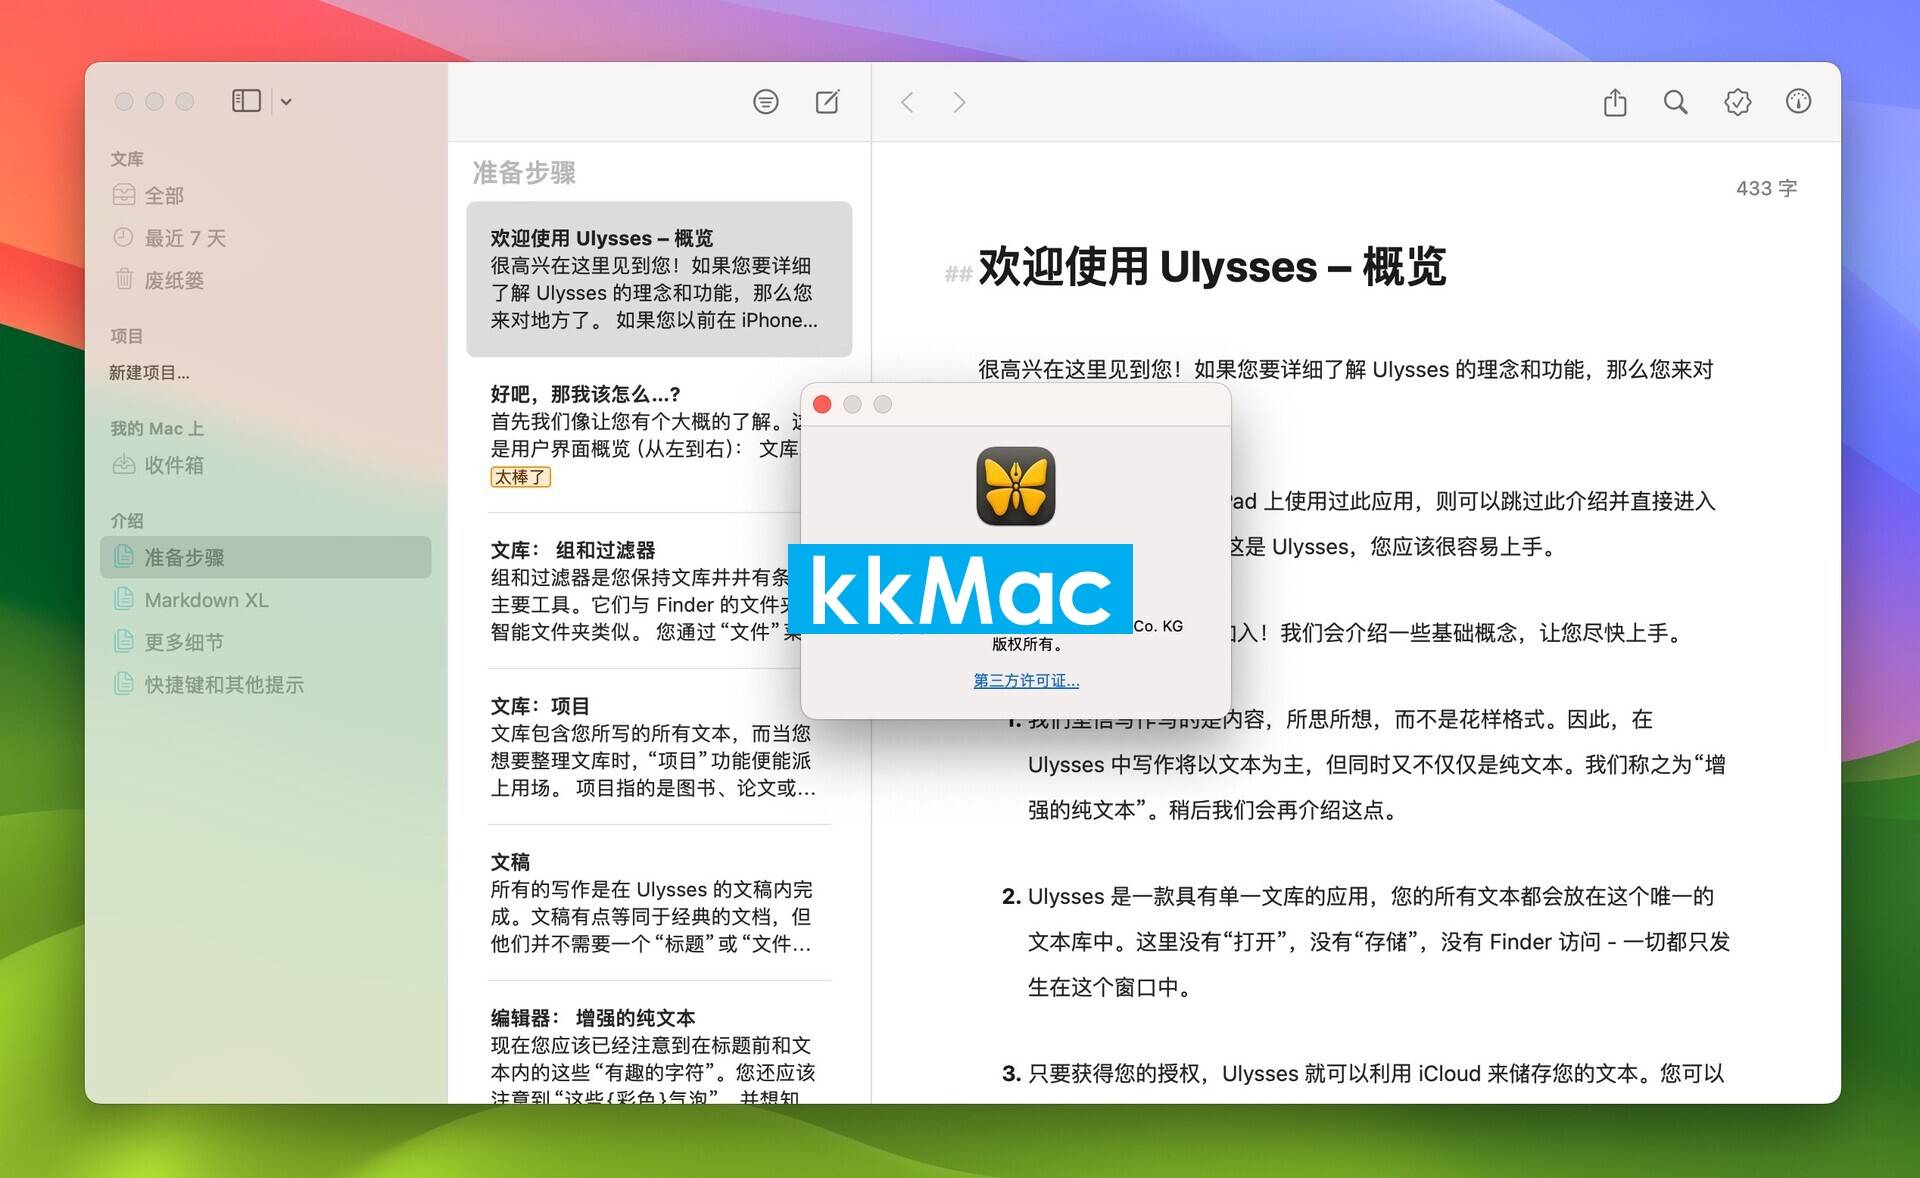Click editor list item 2 about 单一文库
Image resolution: width=1920 pixels, height=1178 pixels.
(1365, 941)
